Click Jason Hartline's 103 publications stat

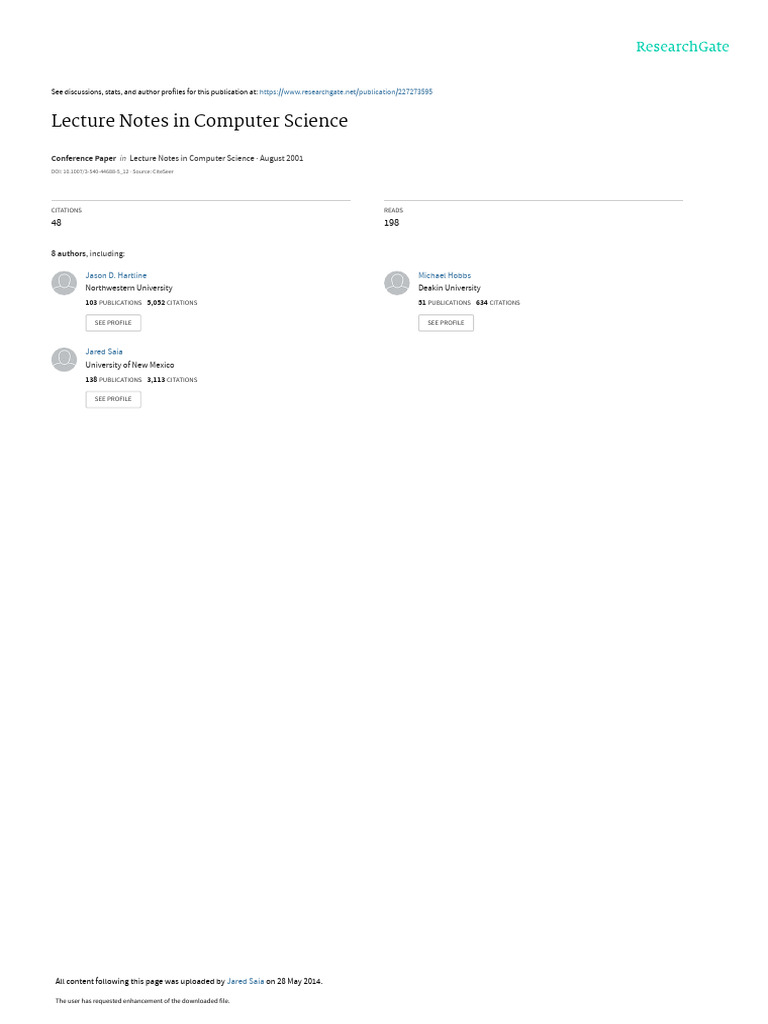[x=114, y=303]
